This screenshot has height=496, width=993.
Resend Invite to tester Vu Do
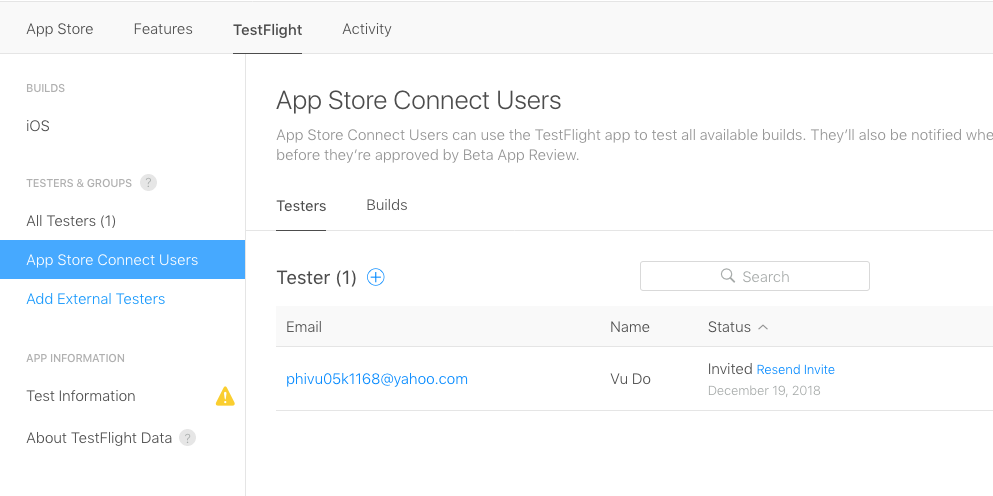pos(795,370)
